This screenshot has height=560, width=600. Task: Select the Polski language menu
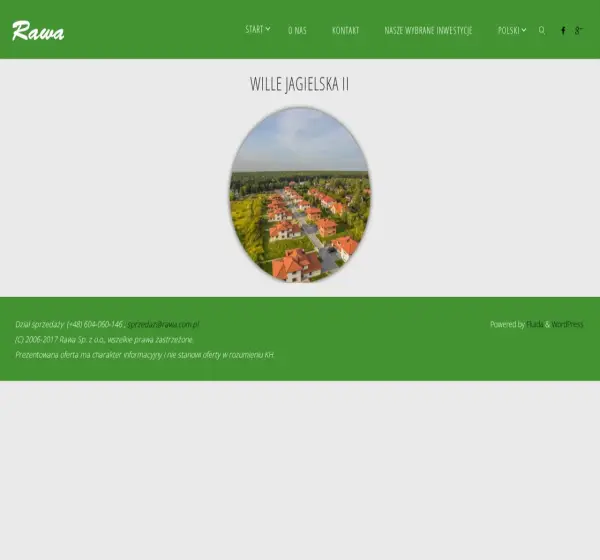click(x=509, y=30)
